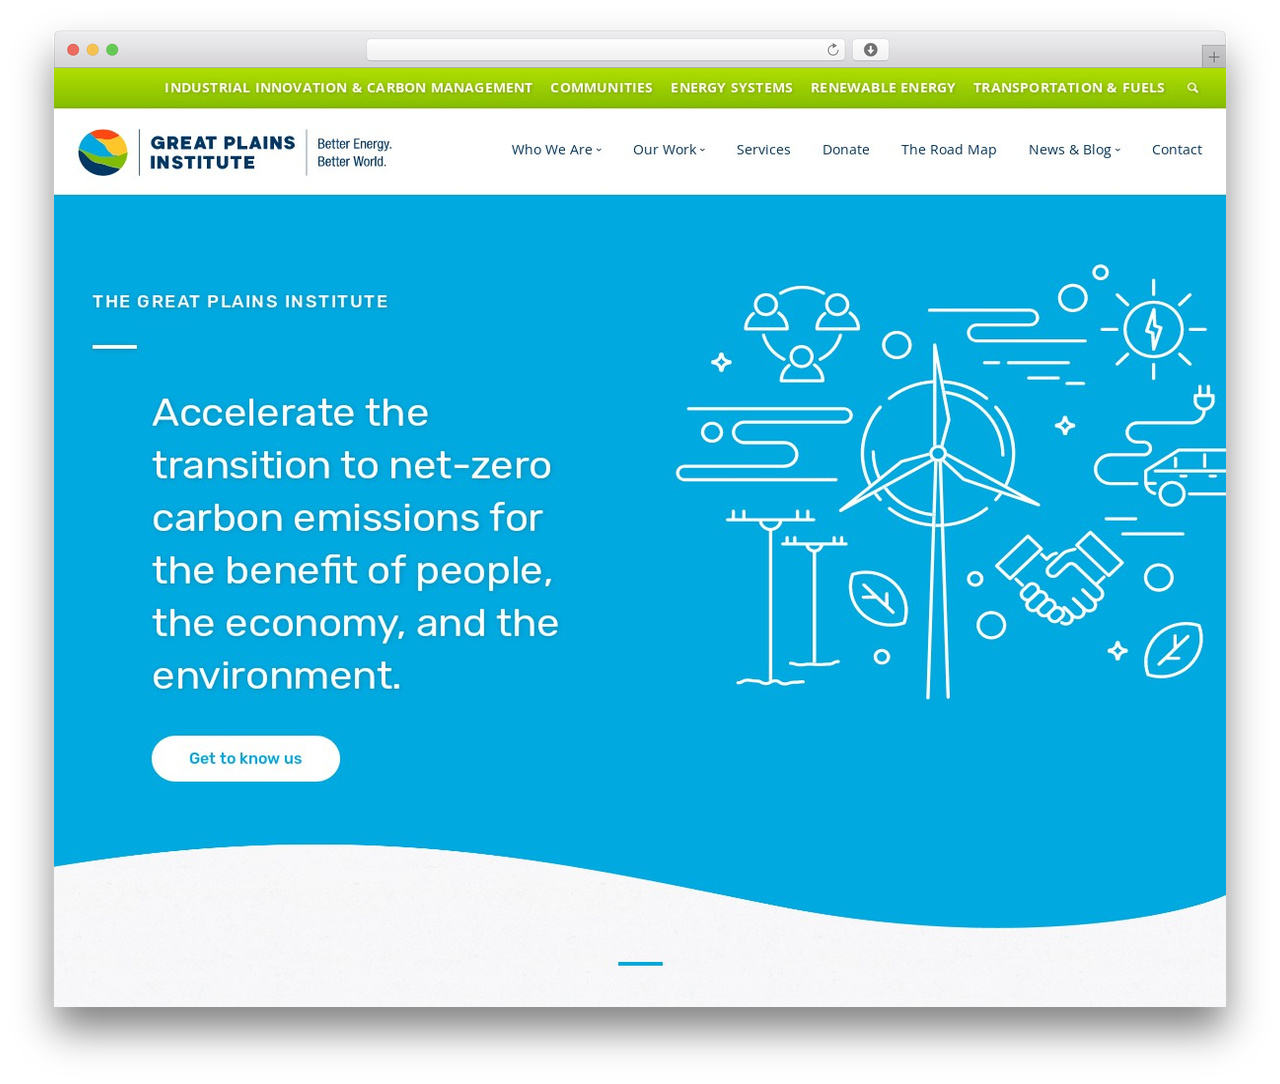Click the 'THE GREAT PLAINS INSTITUTE' heading

tap(240, 302)
